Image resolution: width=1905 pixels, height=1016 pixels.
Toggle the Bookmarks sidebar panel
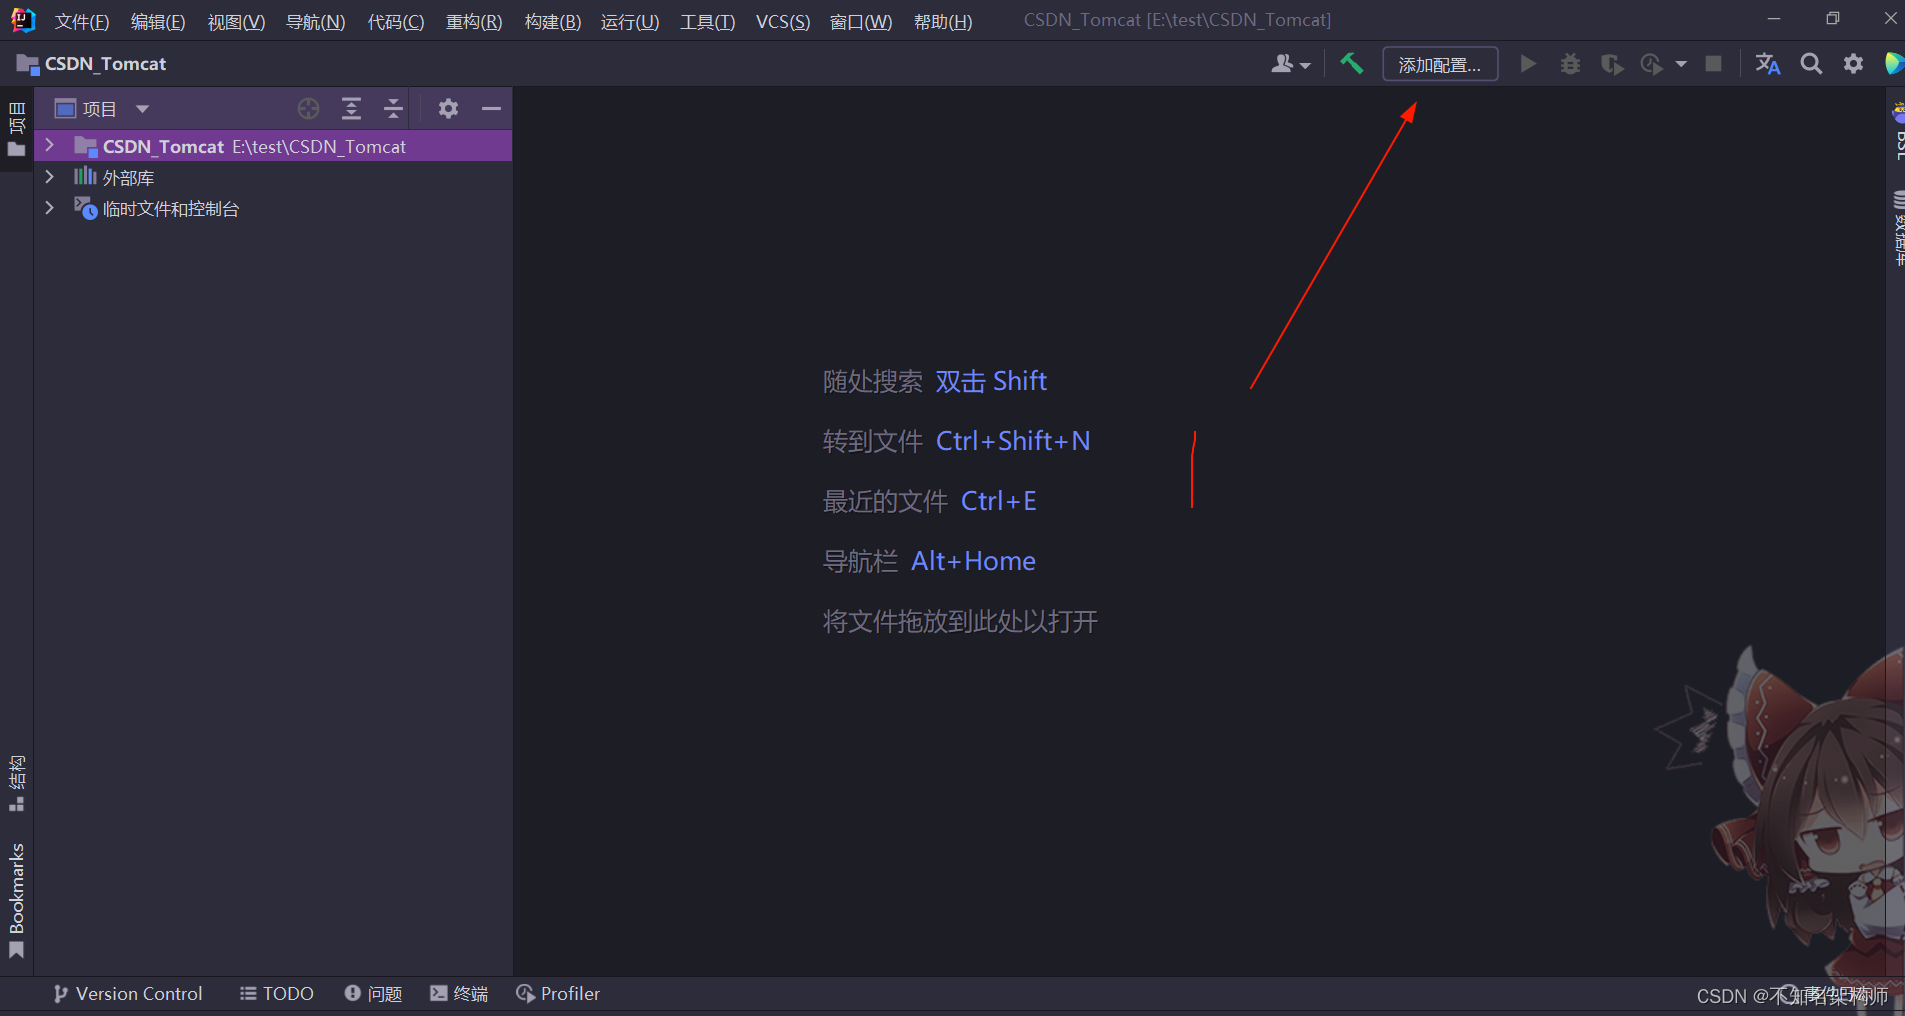16,895
